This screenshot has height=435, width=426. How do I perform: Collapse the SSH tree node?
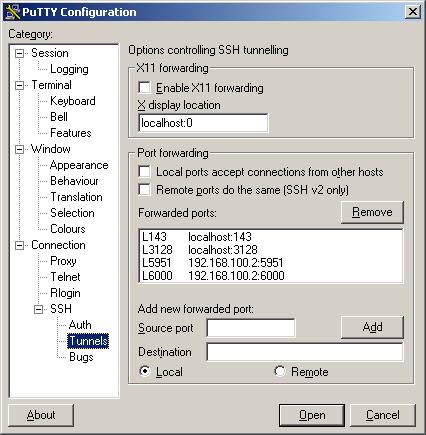[39, 310]
